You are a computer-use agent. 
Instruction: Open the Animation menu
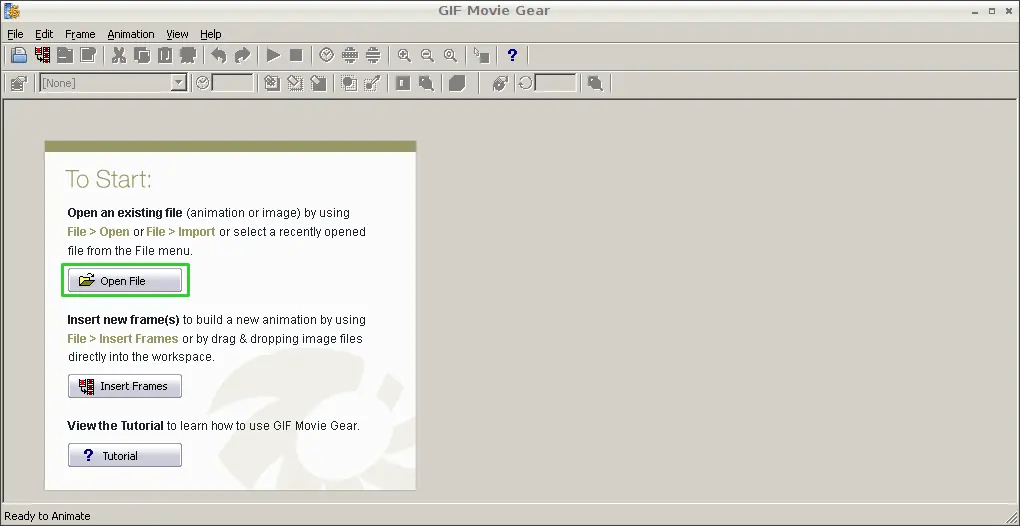click(131, 34)
